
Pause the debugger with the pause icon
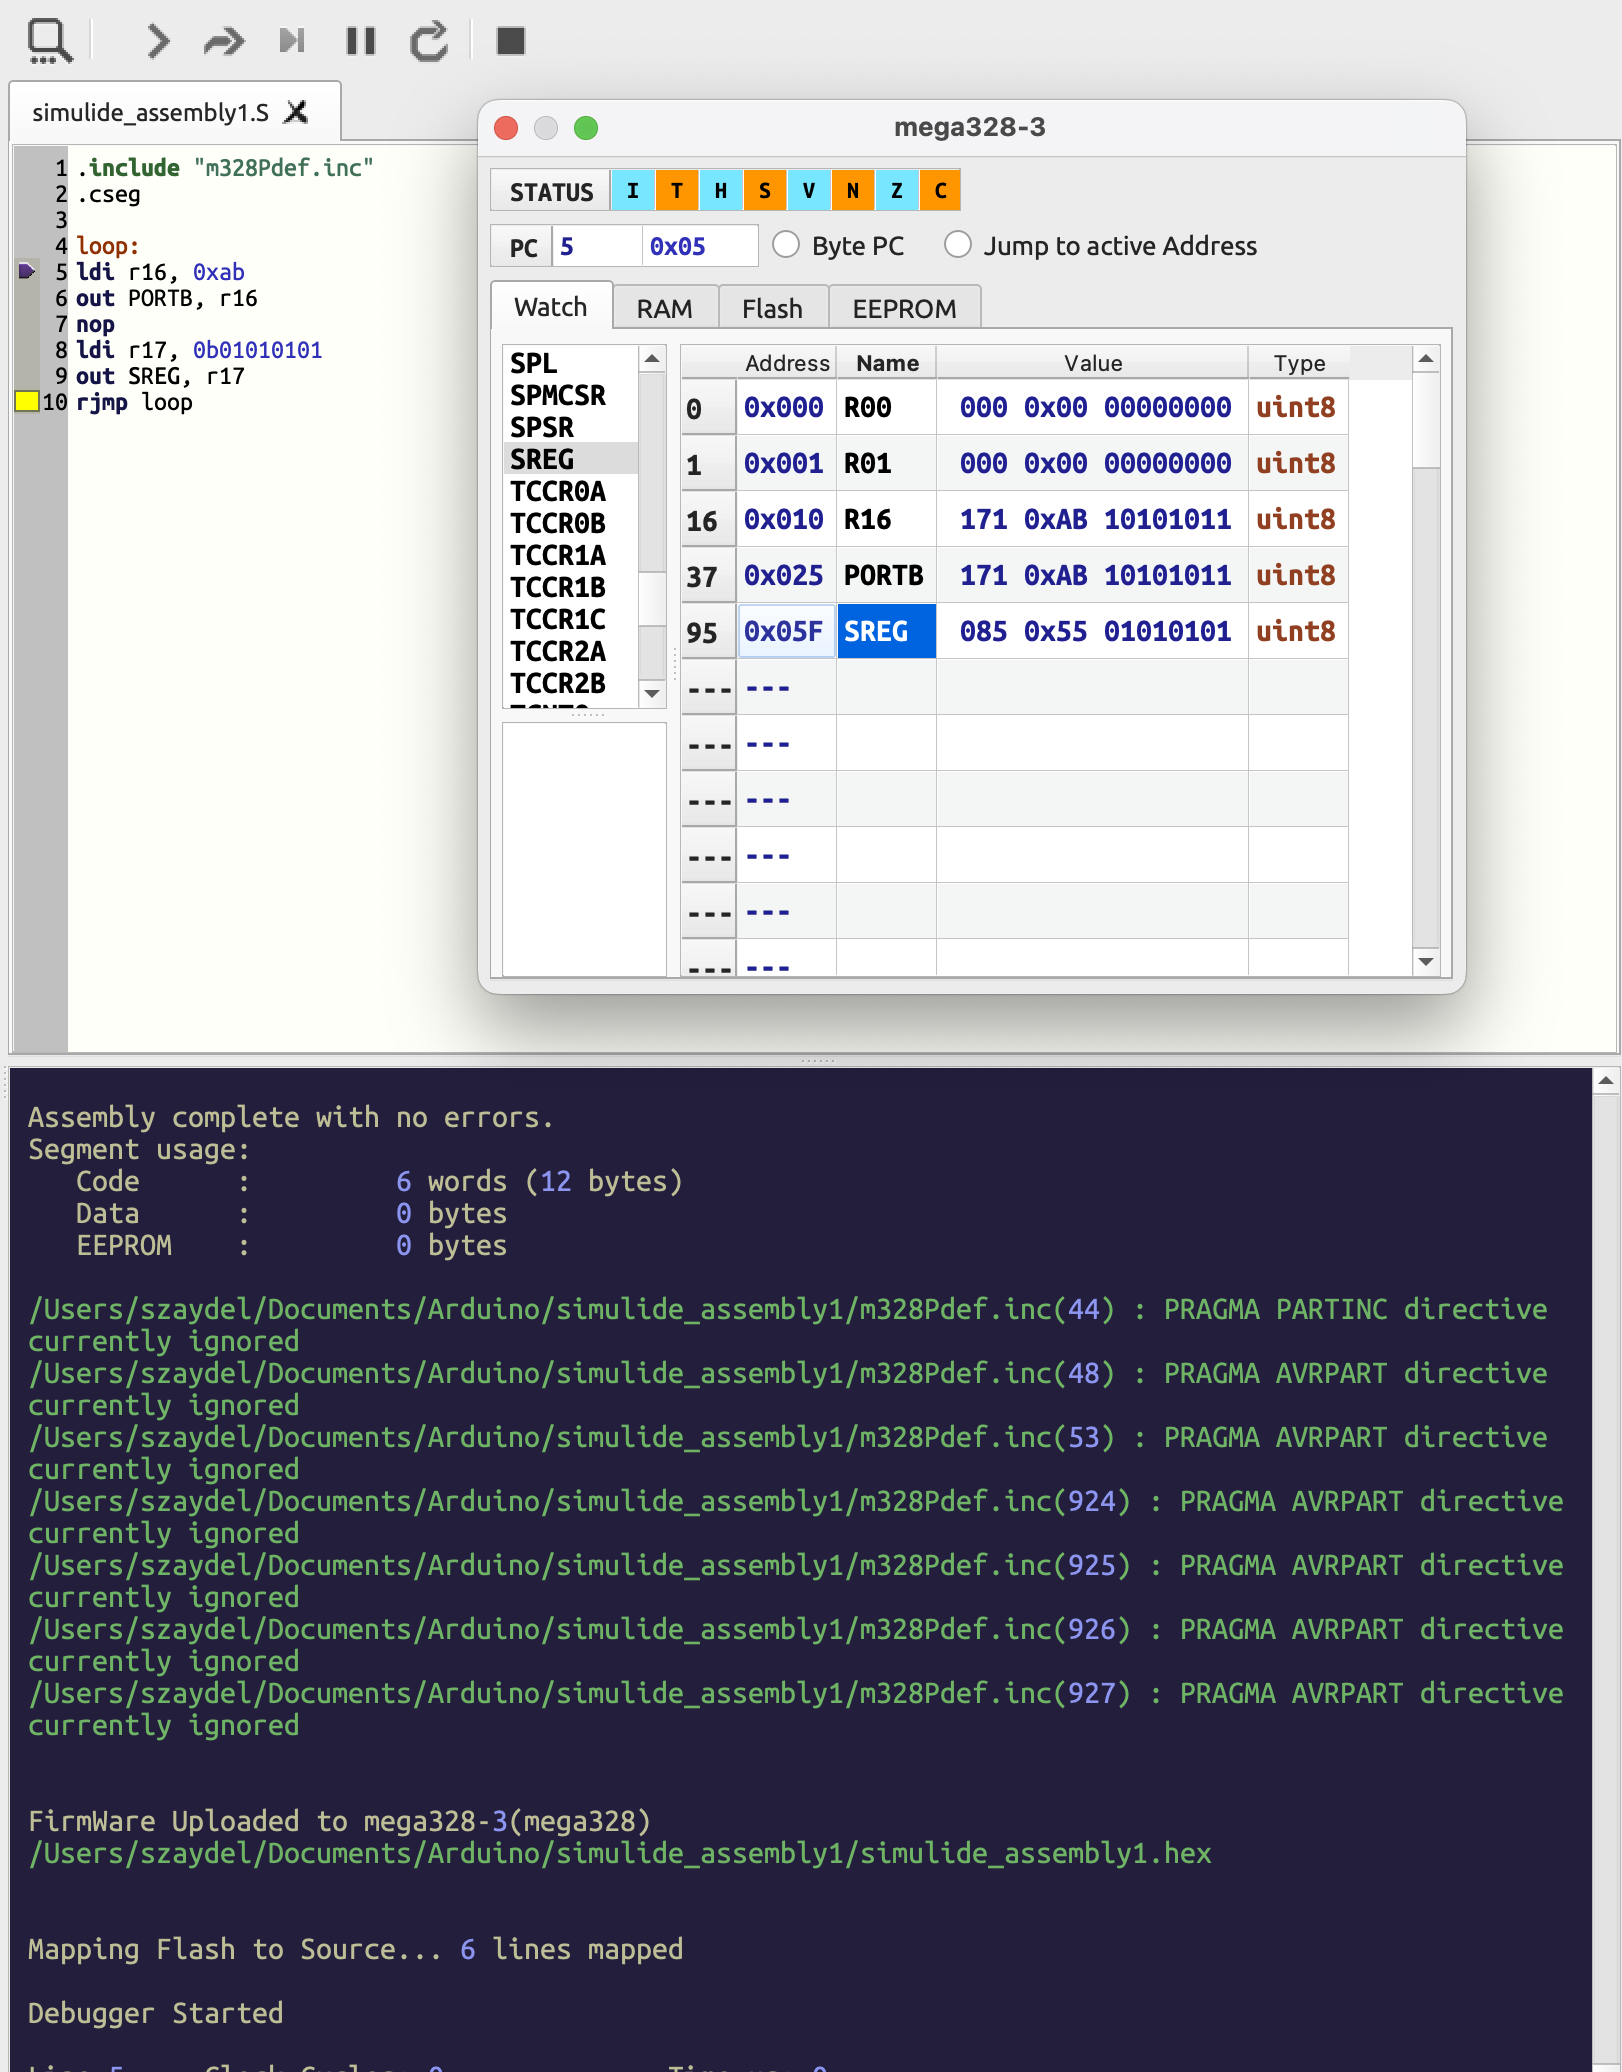tap(360, 41)
